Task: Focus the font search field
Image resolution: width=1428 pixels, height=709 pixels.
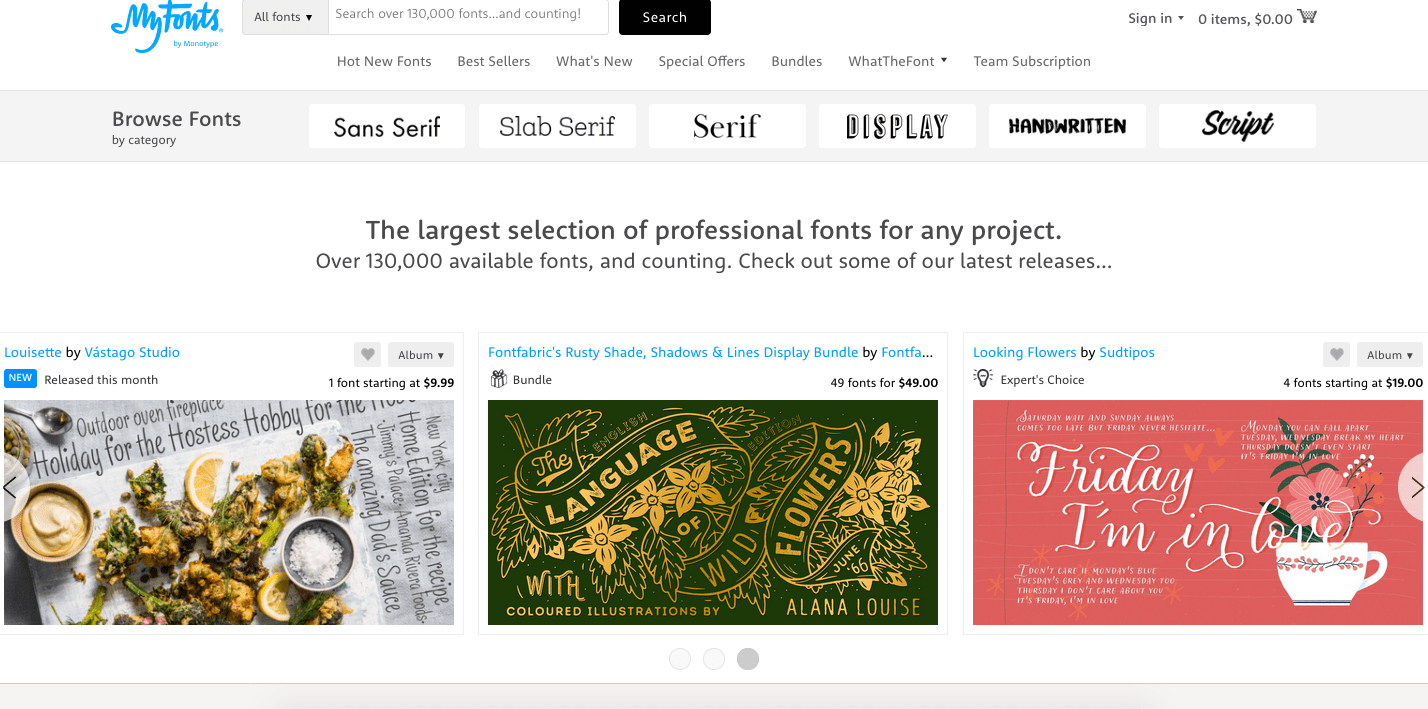Action: click(468, 17)
